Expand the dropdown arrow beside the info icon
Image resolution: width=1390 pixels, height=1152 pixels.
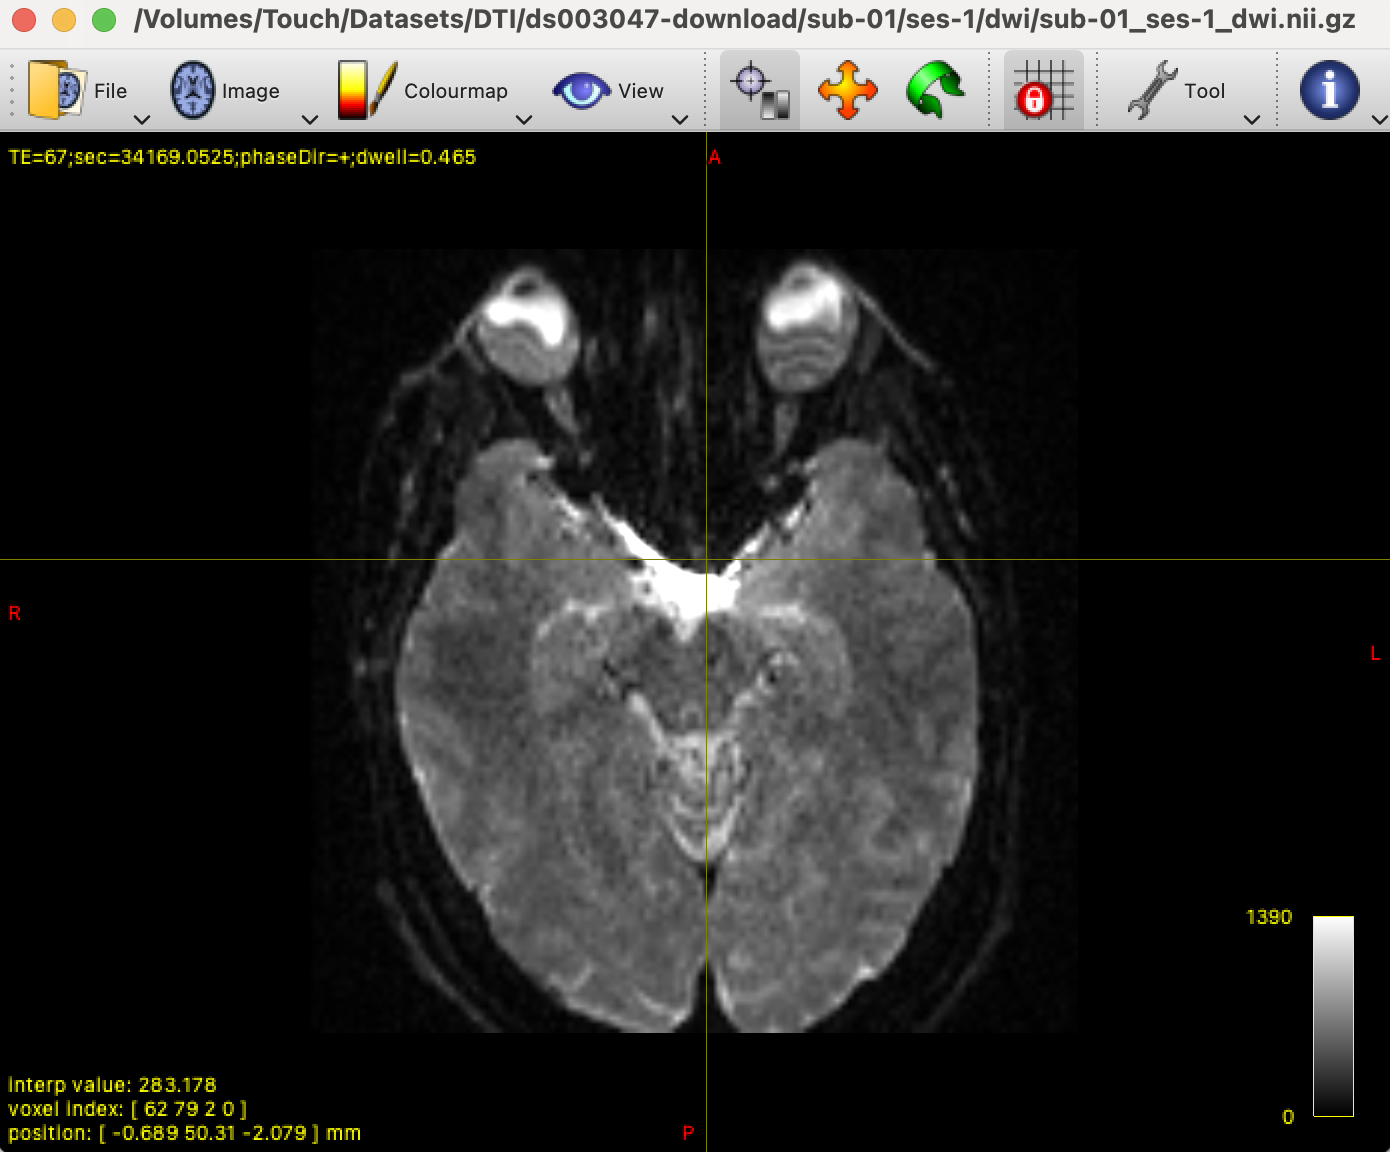pos(1379,119)
